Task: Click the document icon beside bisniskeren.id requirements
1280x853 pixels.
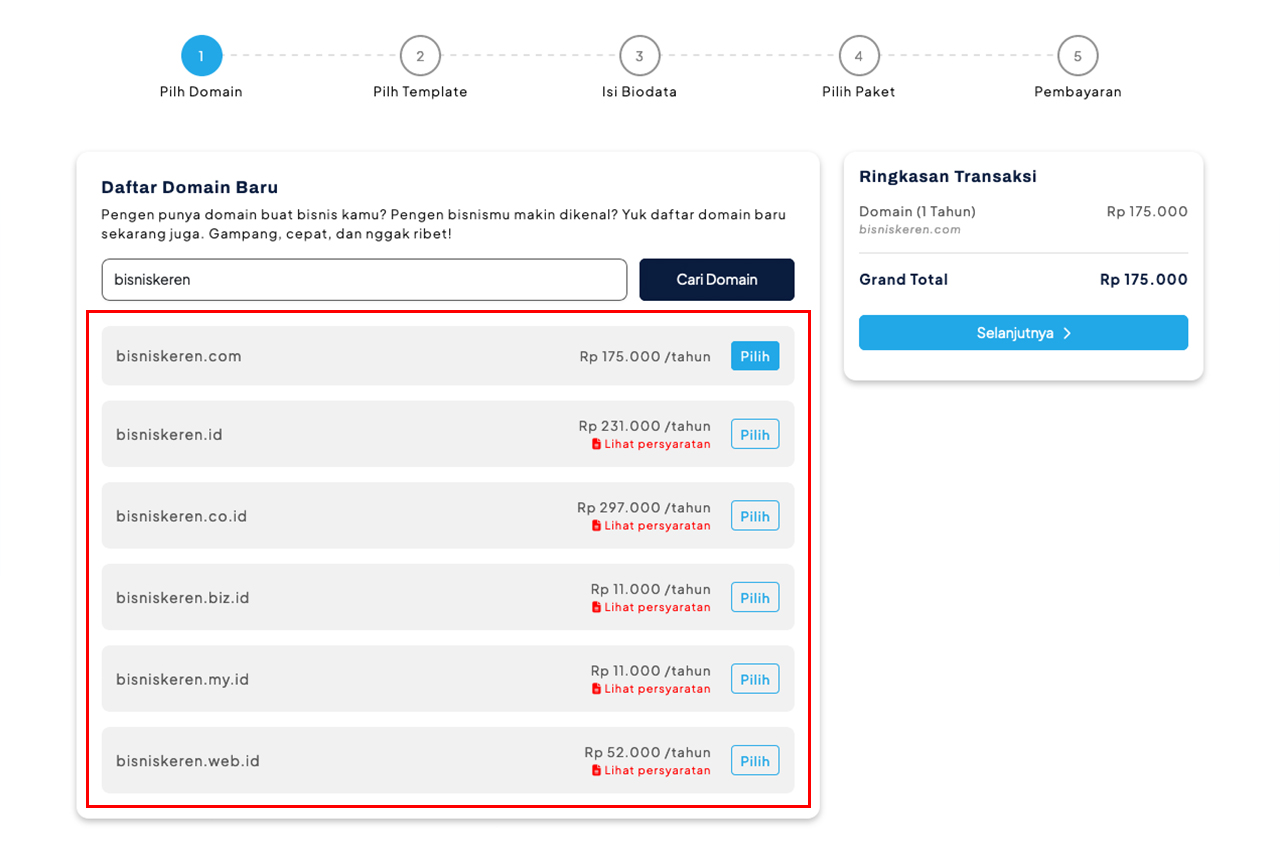Action: tap(596, 444)
